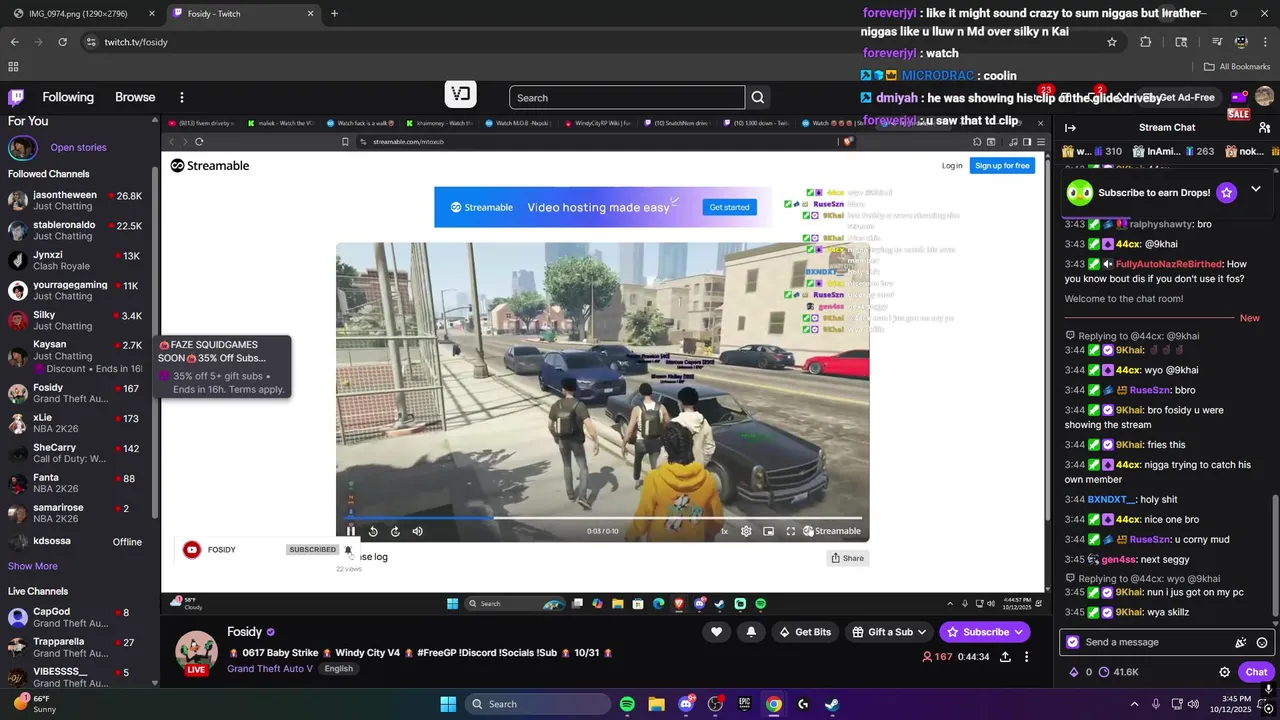Viewport: 1280px width, 720px height.
Task: Pause the Streamable video in stream
Action: [x=351, y=531]
